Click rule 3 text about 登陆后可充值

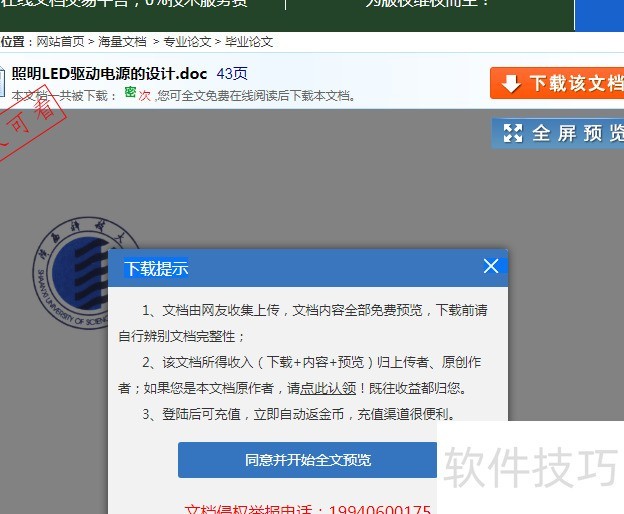[x=299, y=414]
